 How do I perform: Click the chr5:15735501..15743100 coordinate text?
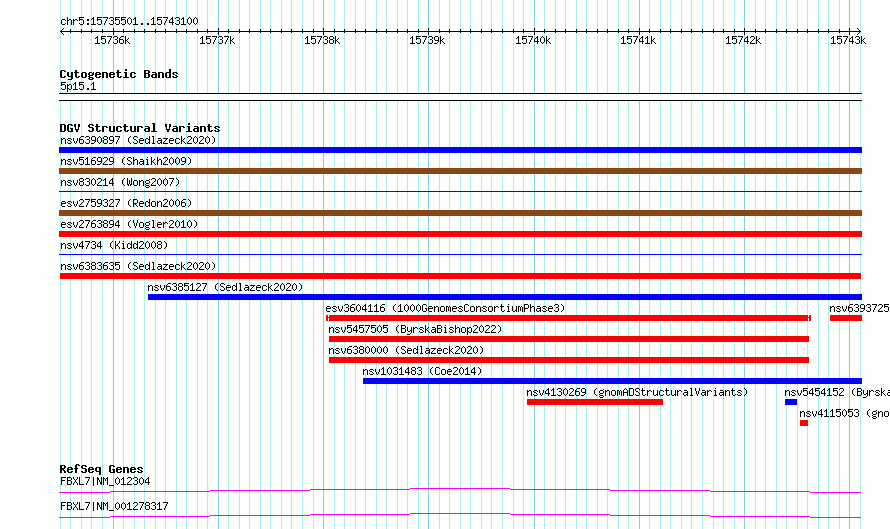129,22
